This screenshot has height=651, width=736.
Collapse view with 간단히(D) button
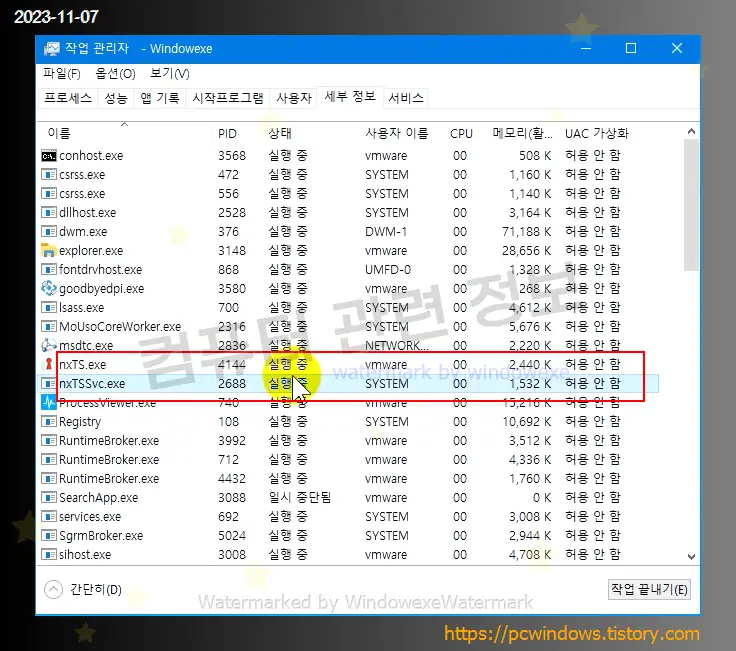point(83,589)
